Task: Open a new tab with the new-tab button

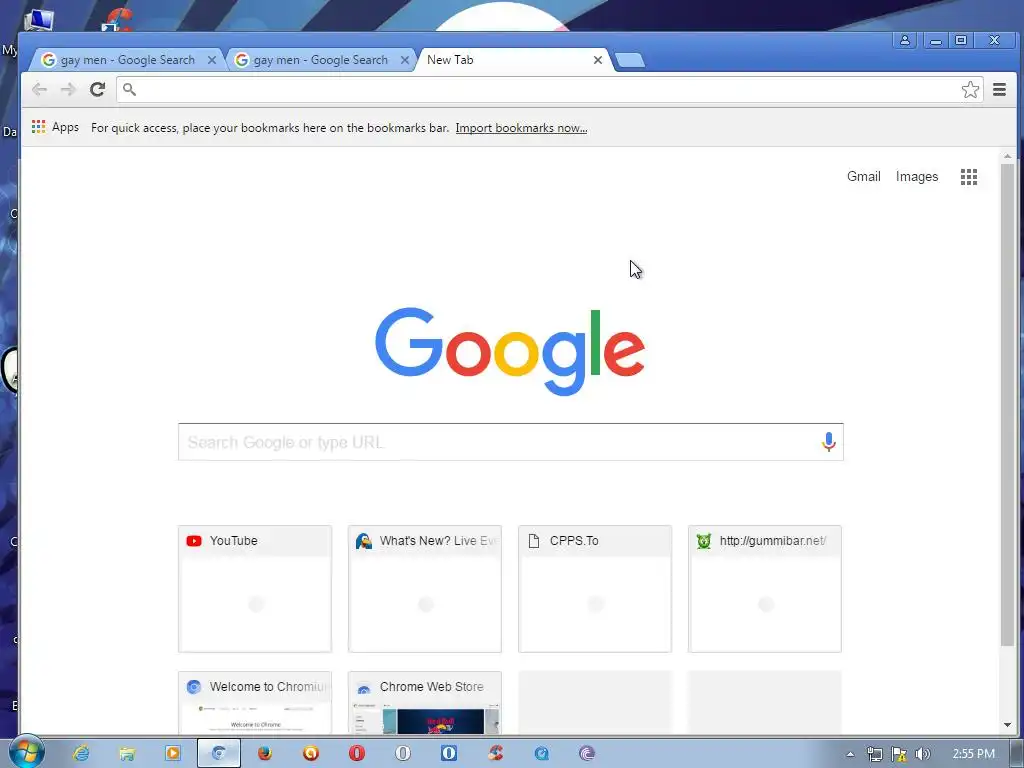Action: pos(630,60)
